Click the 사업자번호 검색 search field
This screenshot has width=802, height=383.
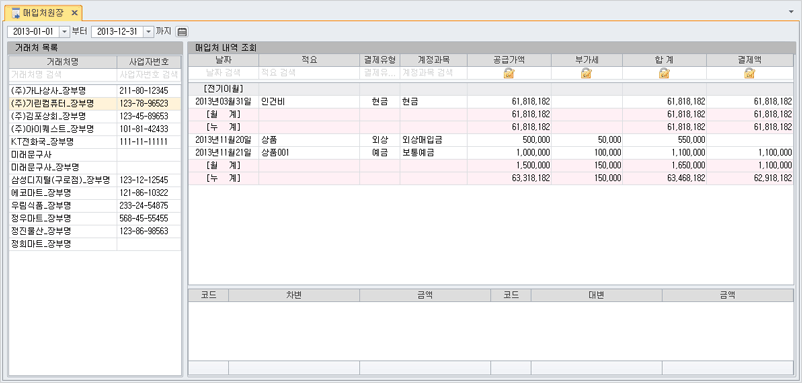pos(149,74)
